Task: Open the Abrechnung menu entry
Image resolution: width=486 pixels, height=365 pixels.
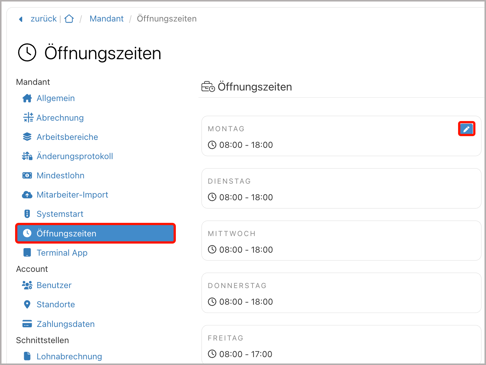Action: click(60, 118)
